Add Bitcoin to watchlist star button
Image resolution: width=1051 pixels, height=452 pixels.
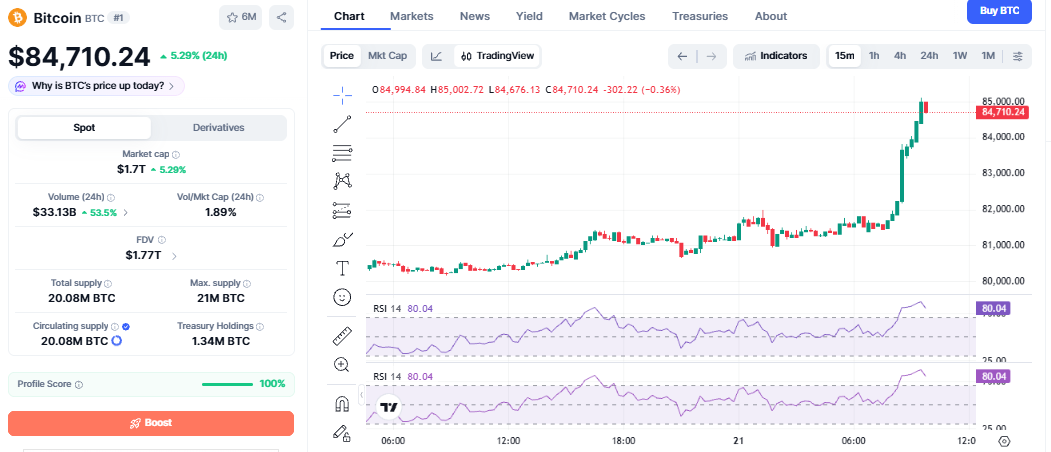click(x=241, y=17)
